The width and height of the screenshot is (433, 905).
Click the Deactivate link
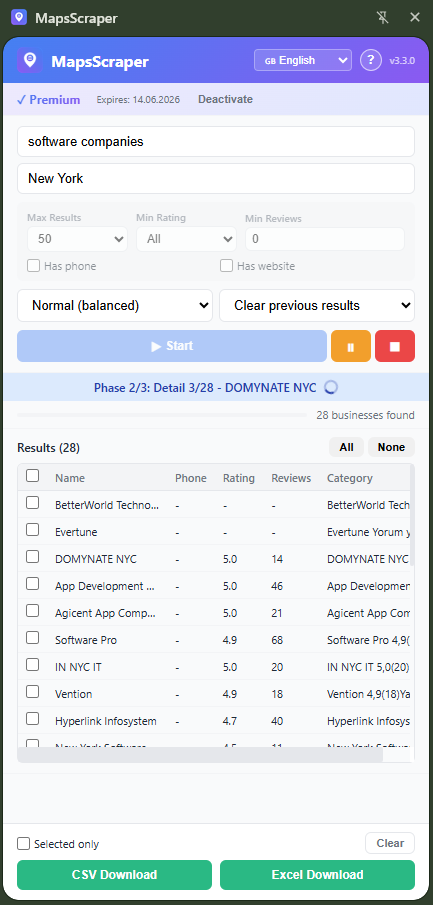pyautogui.click(x=225, y=99)
